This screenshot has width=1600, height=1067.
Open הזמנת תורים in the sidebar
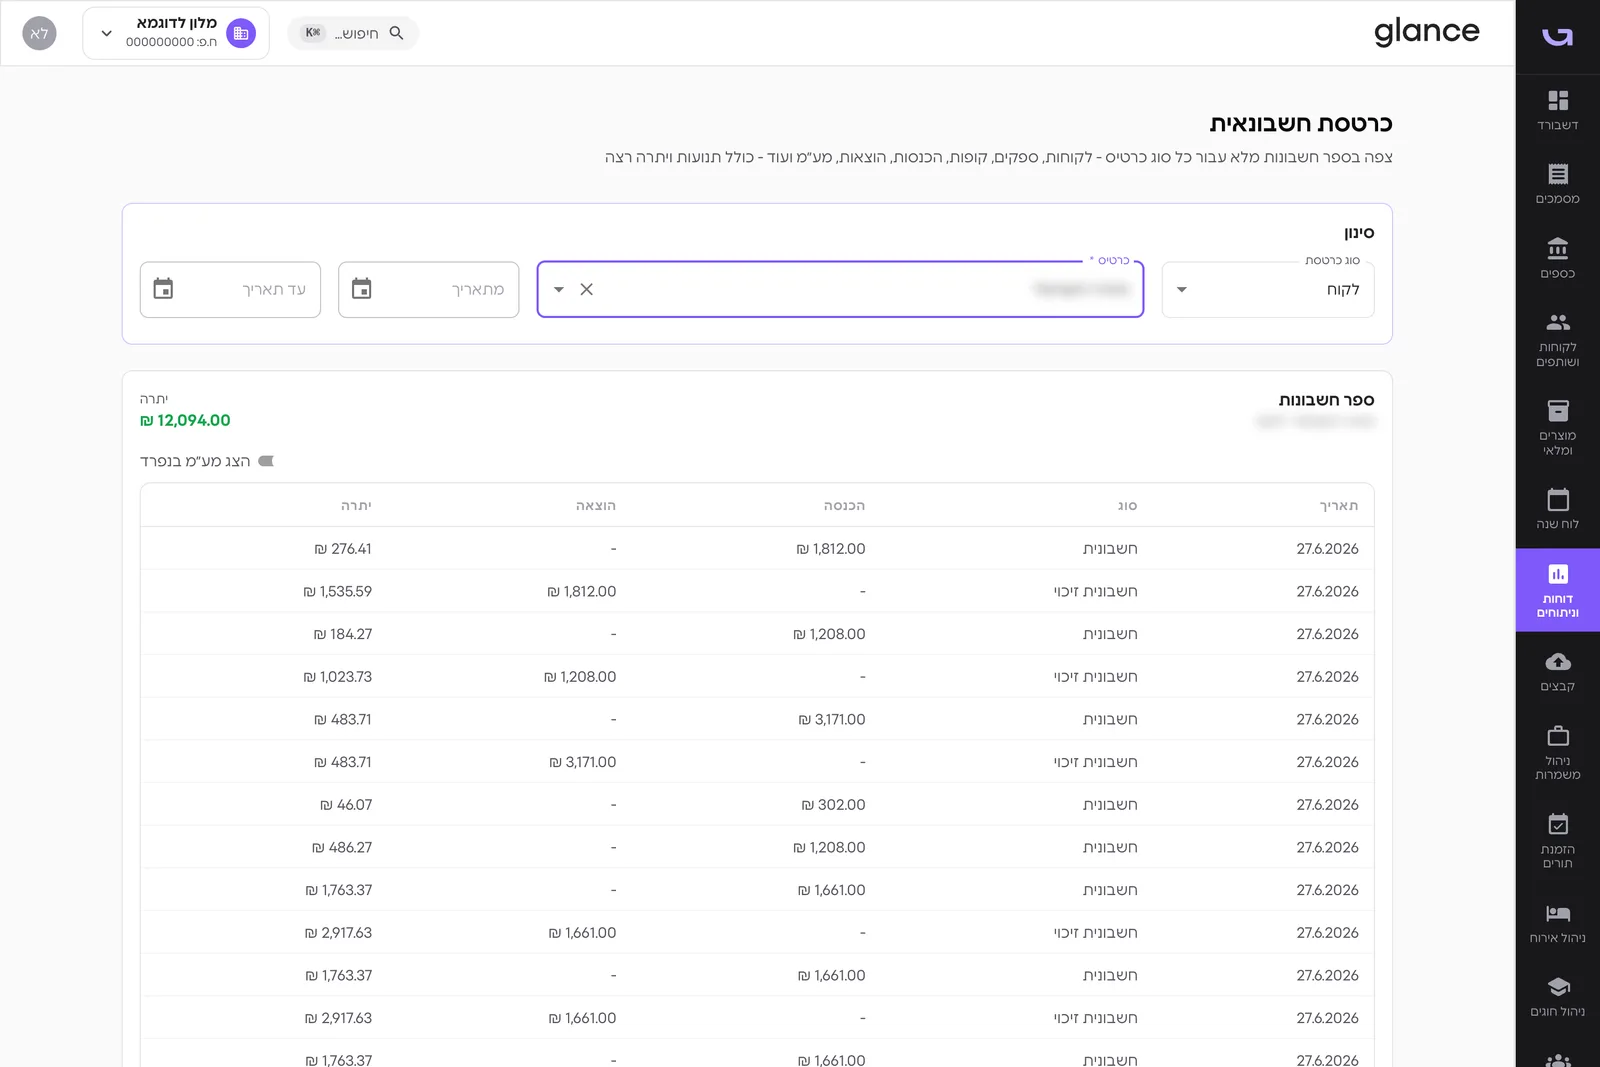[1557, 840]
